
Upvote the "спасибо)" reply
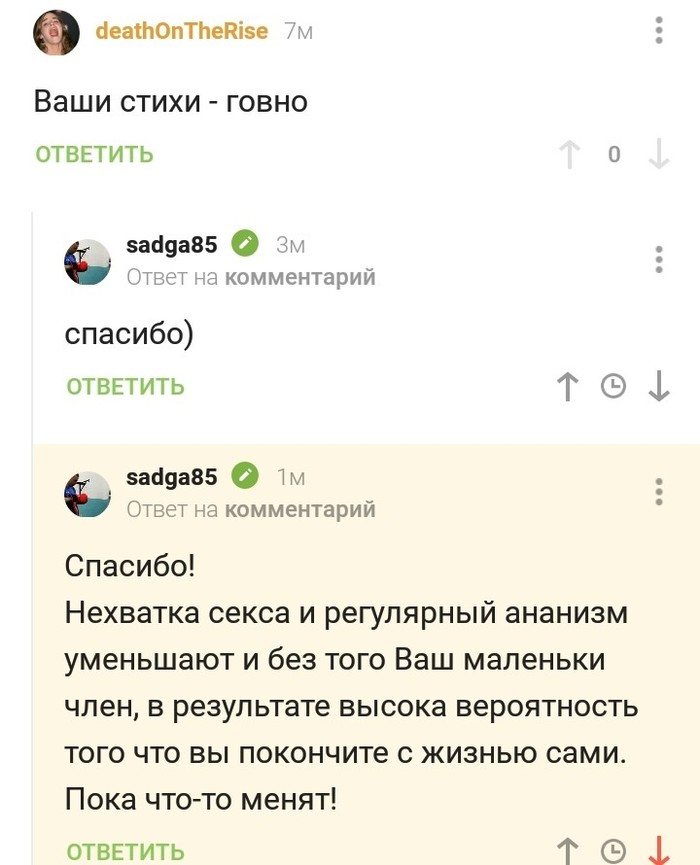tap(567, 386)
